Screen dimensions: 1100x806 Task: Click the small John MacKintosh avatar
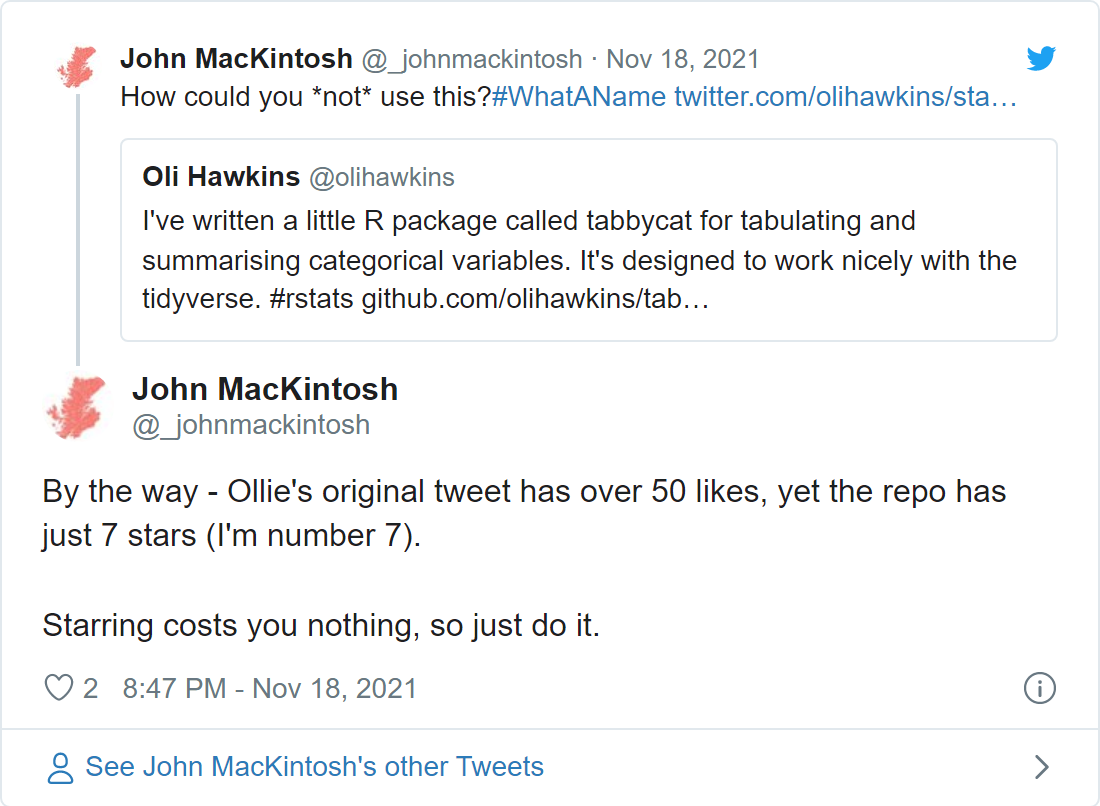click(x=77, y=67)
